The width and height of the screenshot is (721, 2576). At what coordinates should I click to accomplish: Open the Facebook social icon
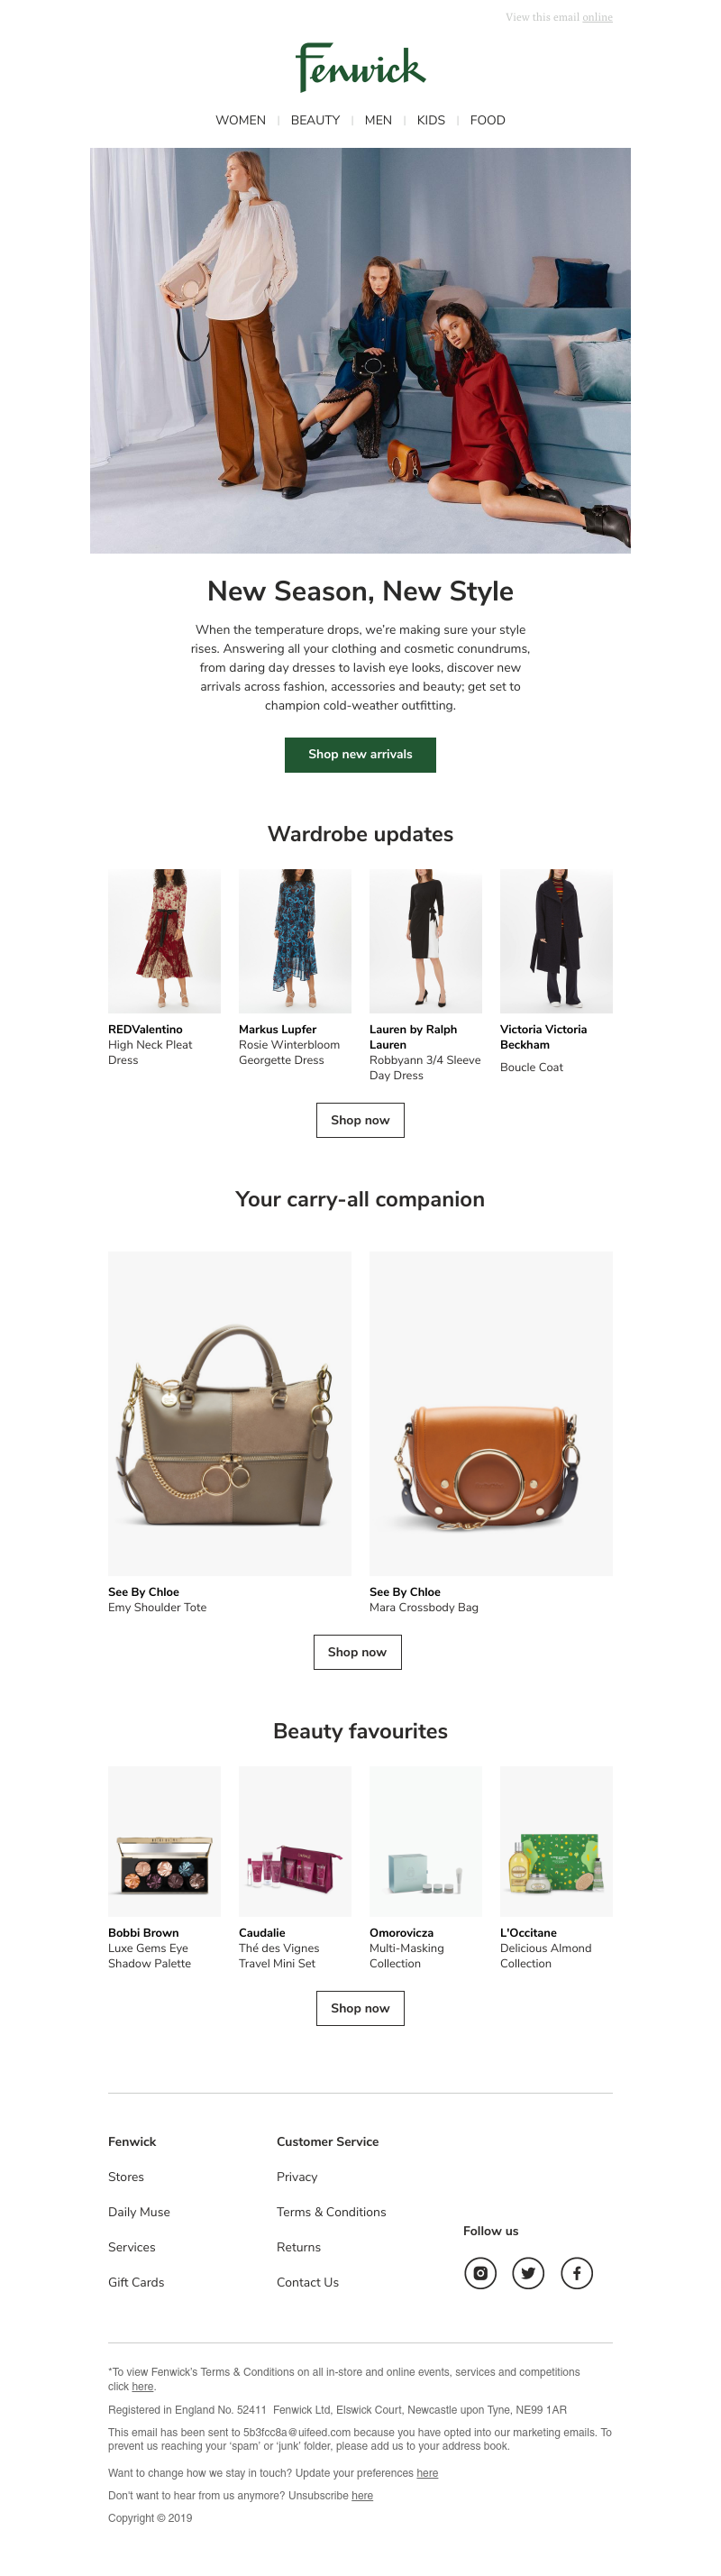pos(576,2273)
